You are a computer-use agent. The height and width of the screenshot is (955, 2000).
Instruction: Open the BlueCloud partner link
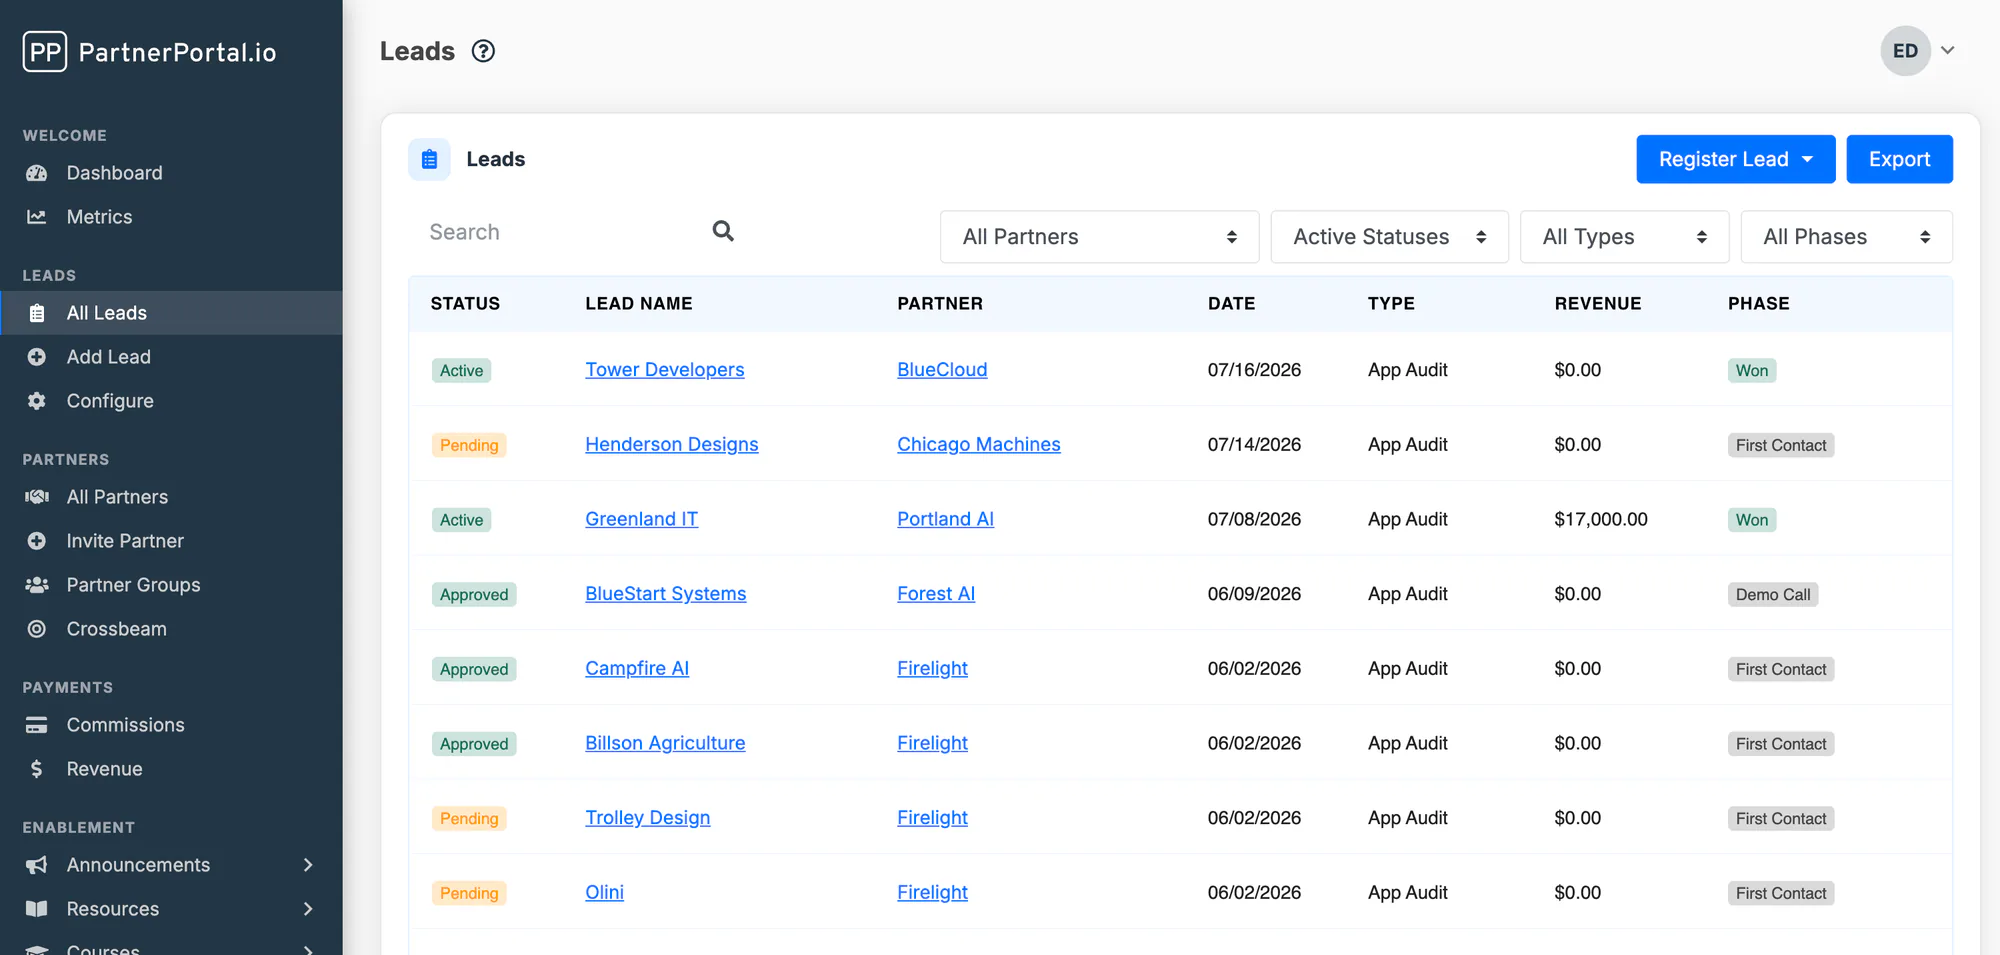coord(942,370)
